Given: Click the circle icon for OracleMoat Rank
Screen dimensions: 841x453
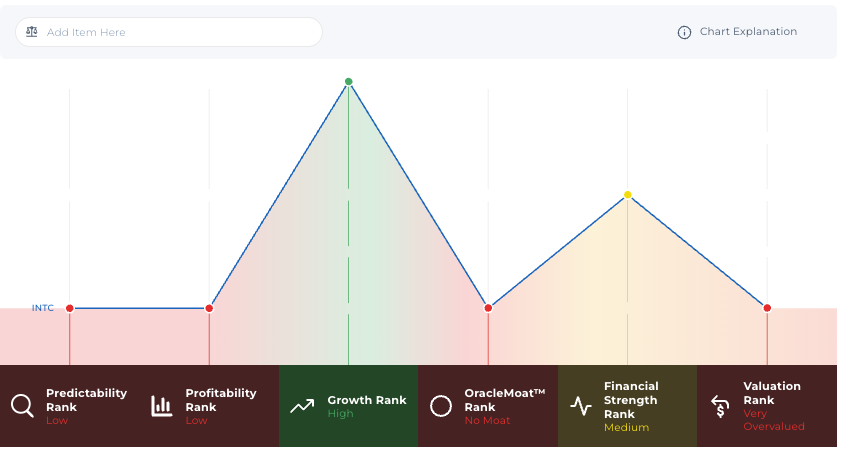Looking at the screenshot, I should point(441,406).
